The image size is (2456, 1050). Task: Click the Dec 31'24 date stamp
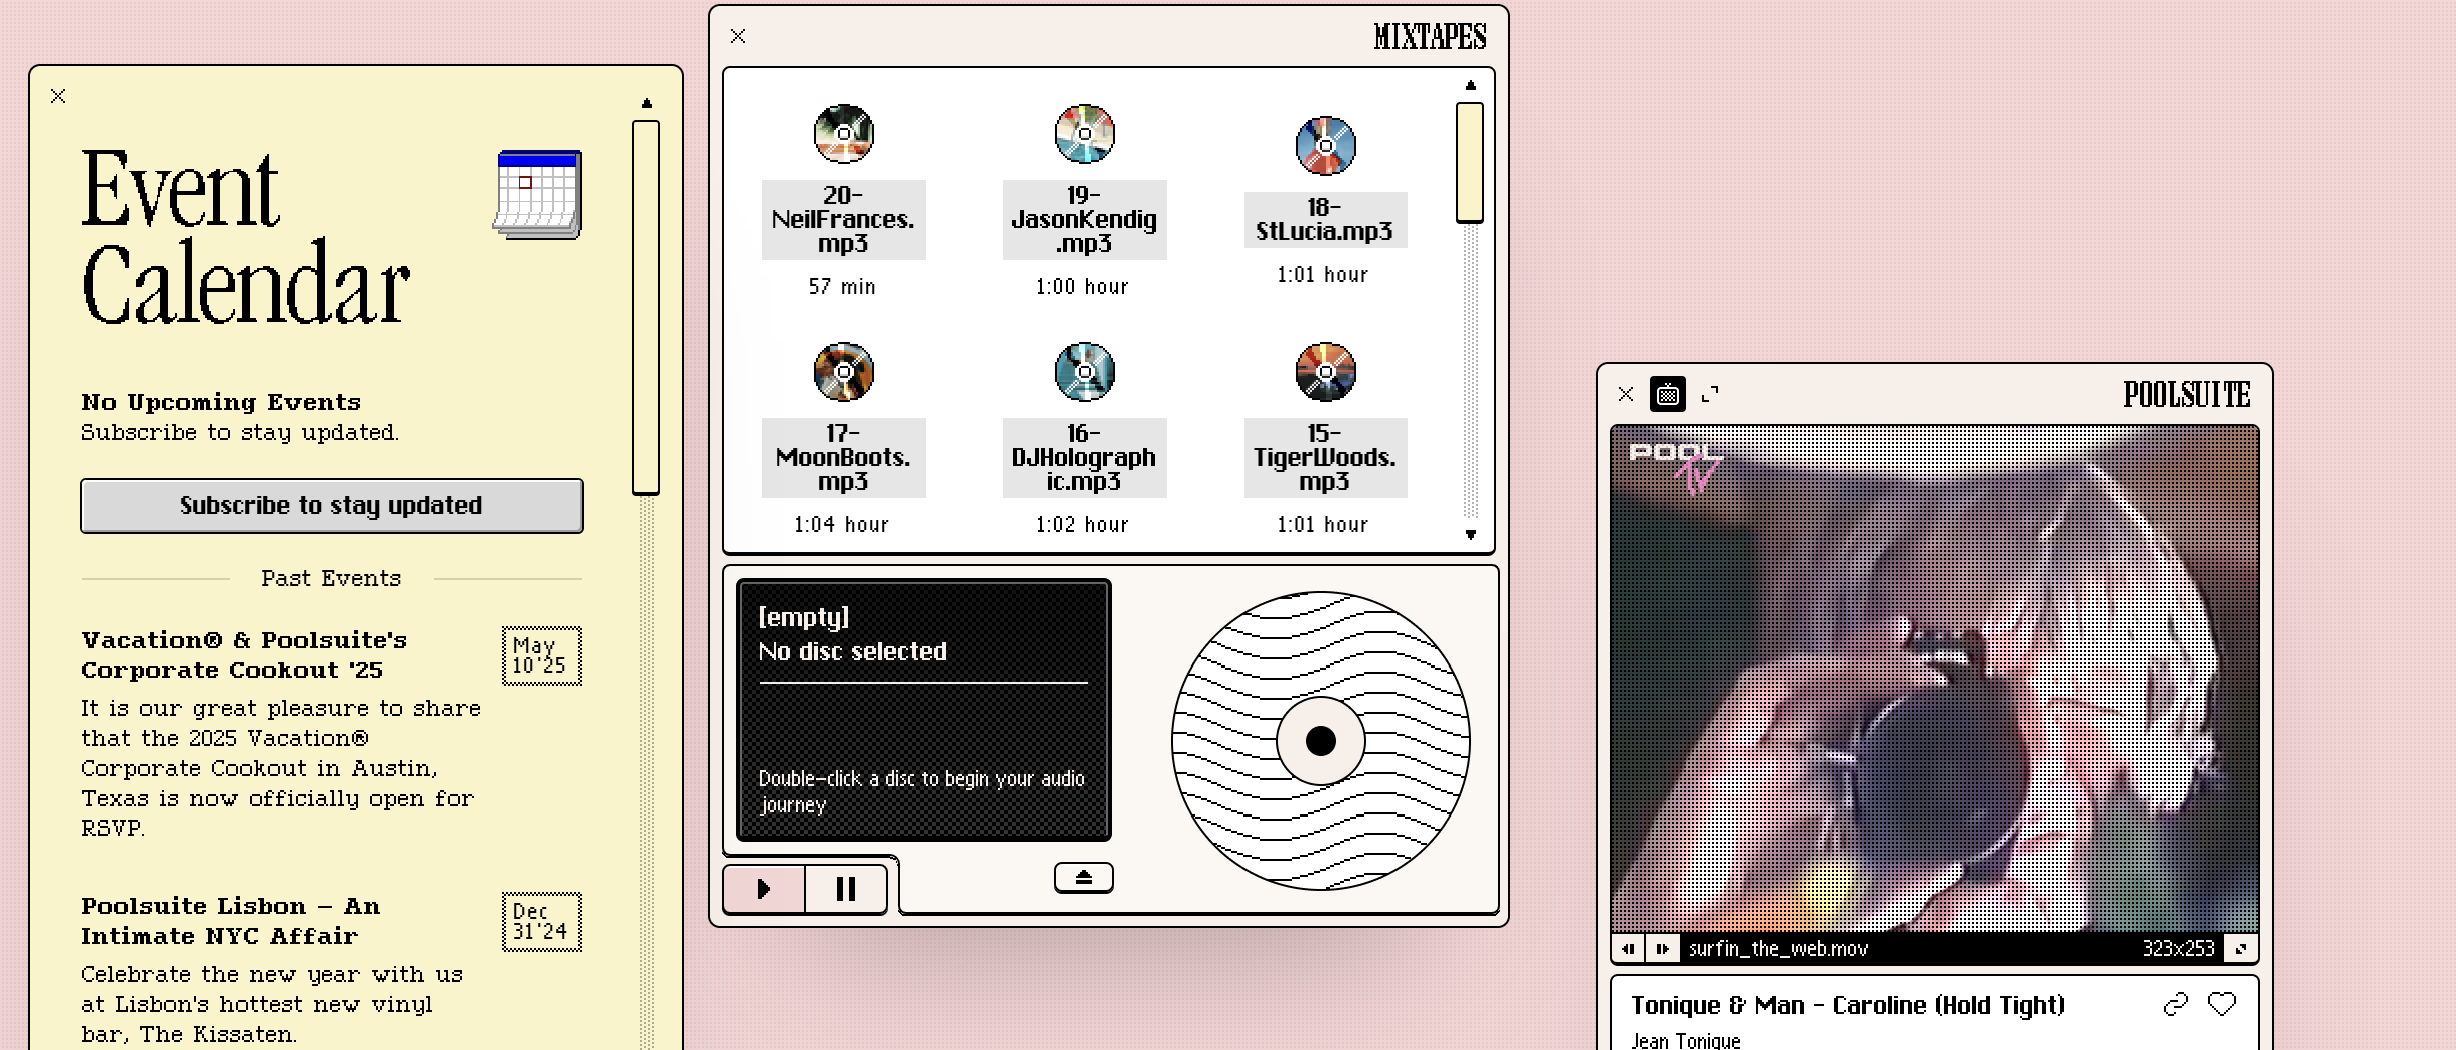(x=541, y=922)
